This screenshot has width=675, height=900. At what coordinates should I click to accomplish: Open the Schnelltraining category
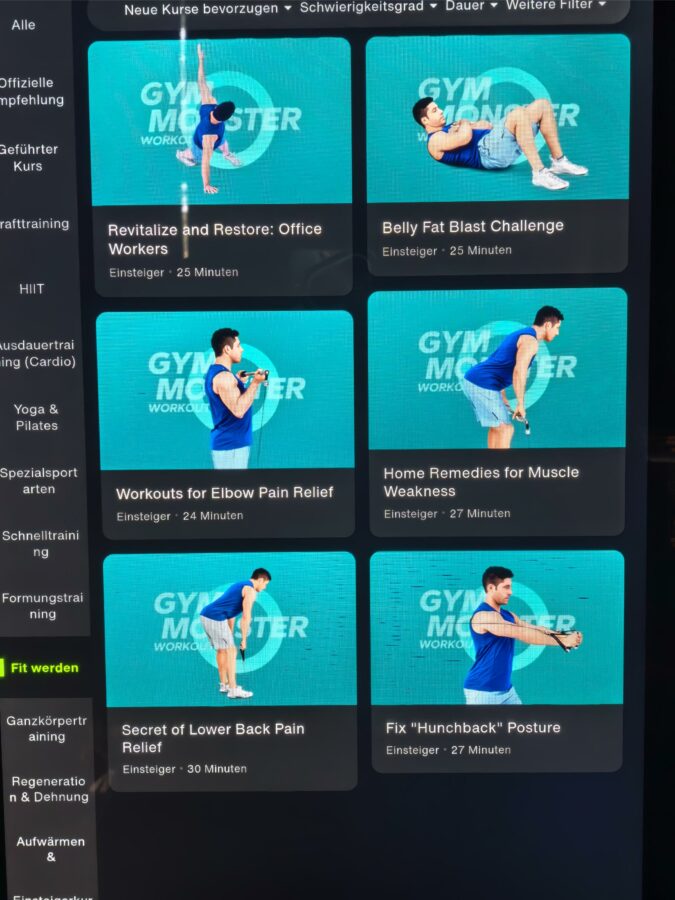point(39,543)
